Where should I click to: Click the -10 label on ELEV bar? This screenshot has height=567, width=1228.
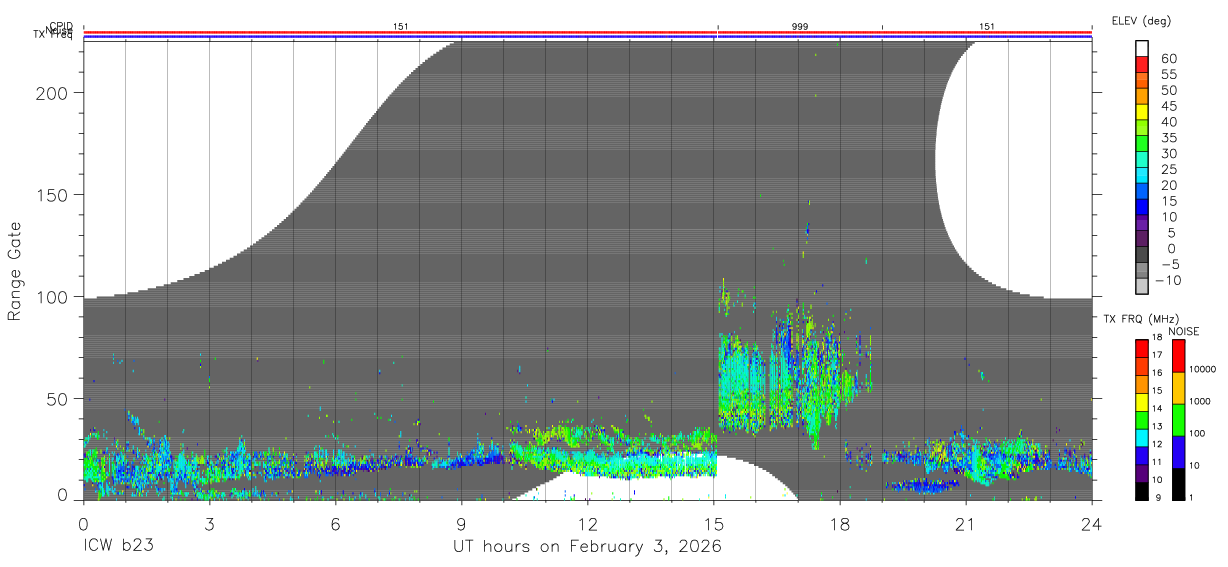pos(1168,280)
